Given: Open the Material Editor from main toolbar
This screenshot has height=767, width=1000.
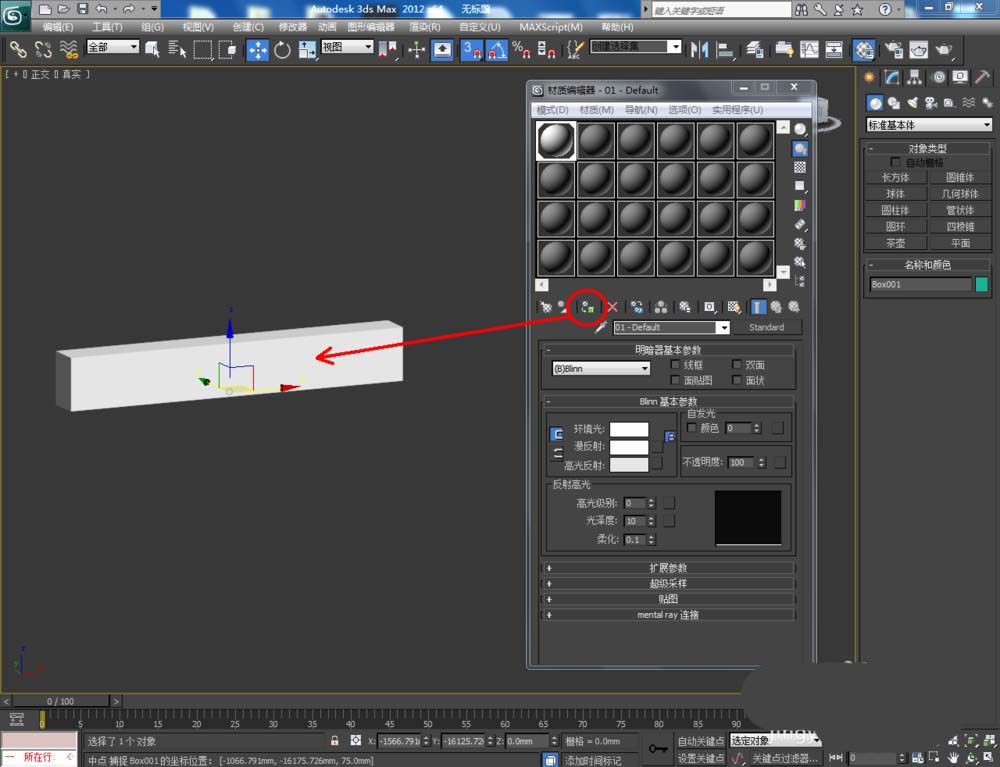Looking at the screenshot, I should 864,50.
